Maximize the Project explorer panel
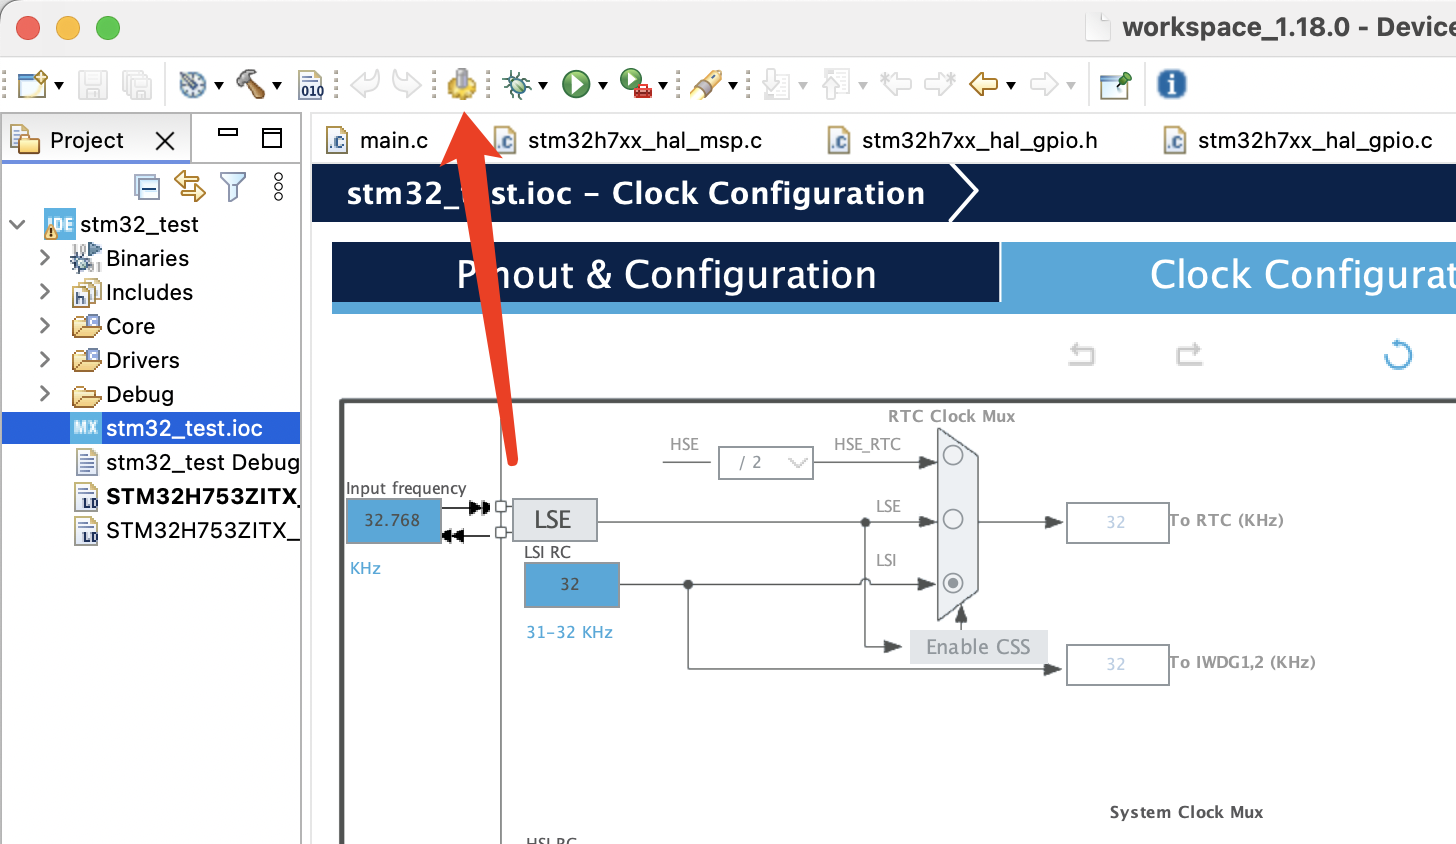The height and width of the screenshot is (844, 1456). pos(272,138)
